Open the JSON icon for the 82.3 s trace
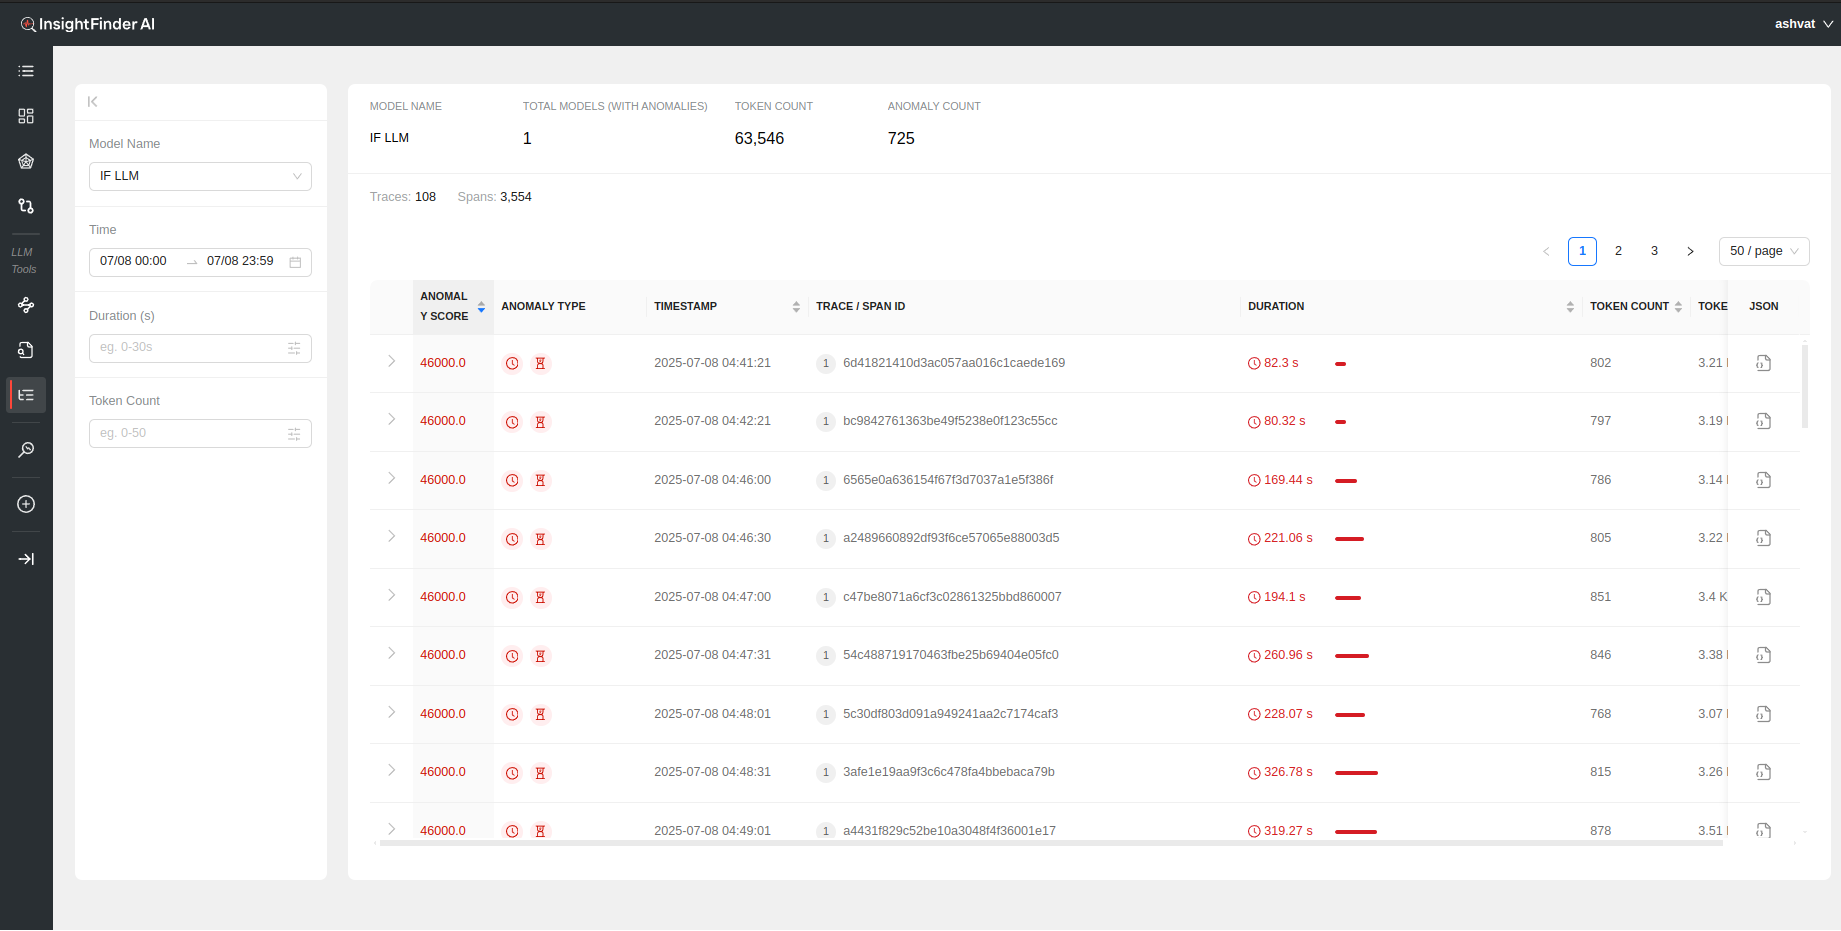The image size is (1841, 931). [x=1763, y=363]
